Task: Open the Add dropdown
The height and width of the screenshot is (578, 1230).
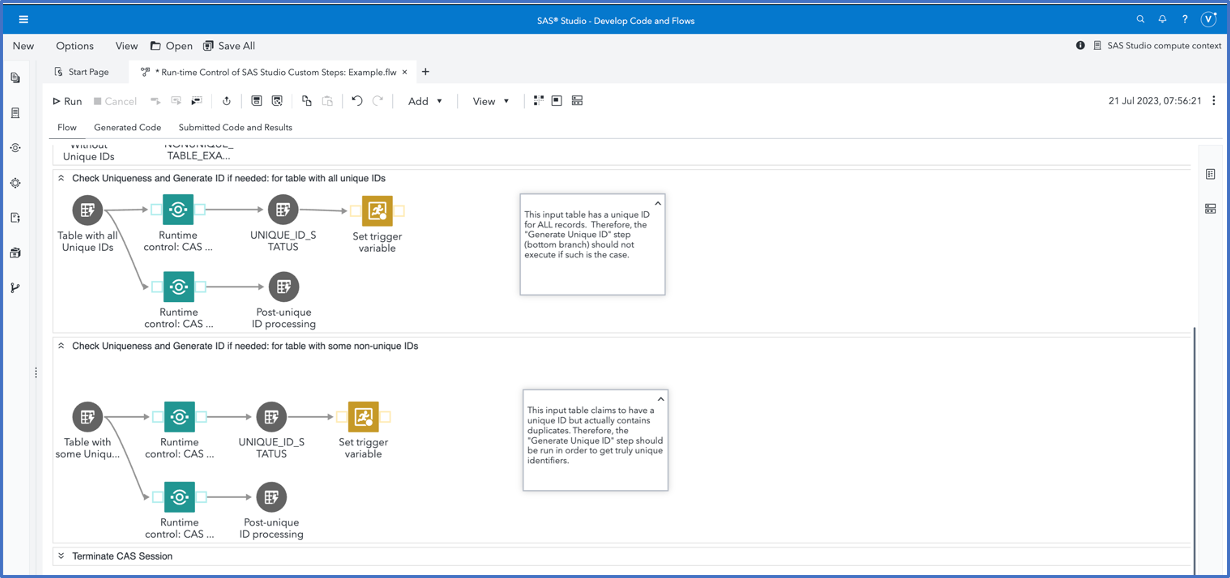Action: [424, 100]
